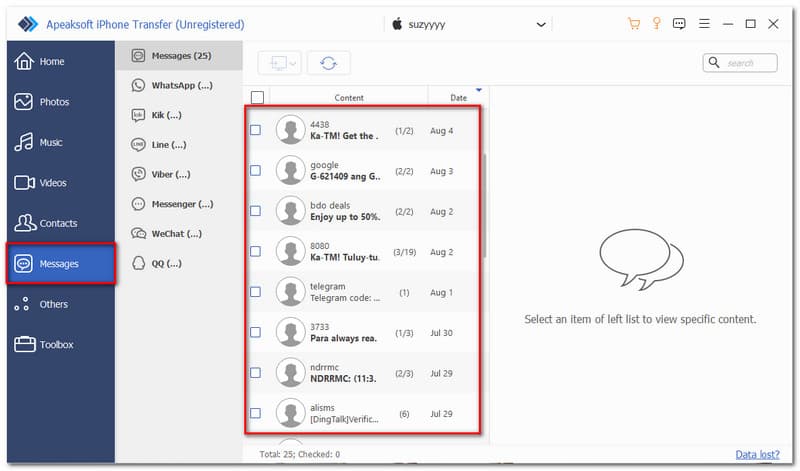Check the box for the alisms message

(255, 413)
